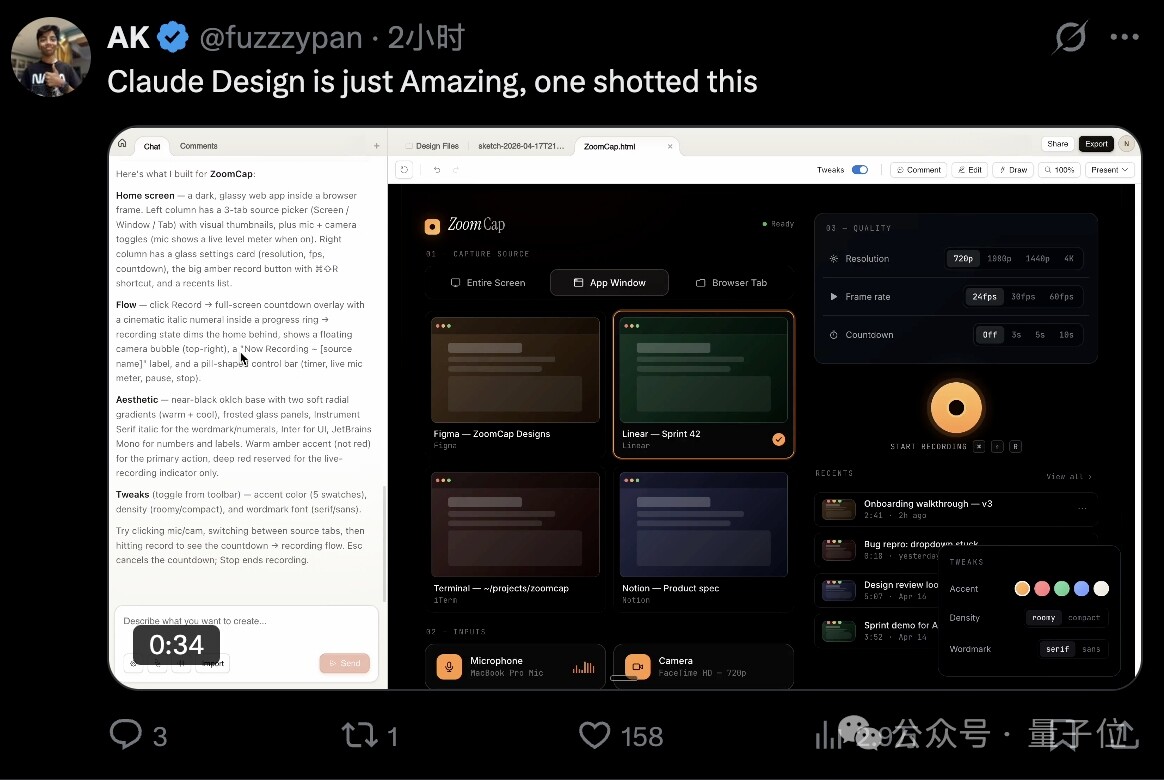Viewport: 1164px width, 780px height.
Task: Select the Camera input icon
Action: pyautogui.click(x=637, y=666)
